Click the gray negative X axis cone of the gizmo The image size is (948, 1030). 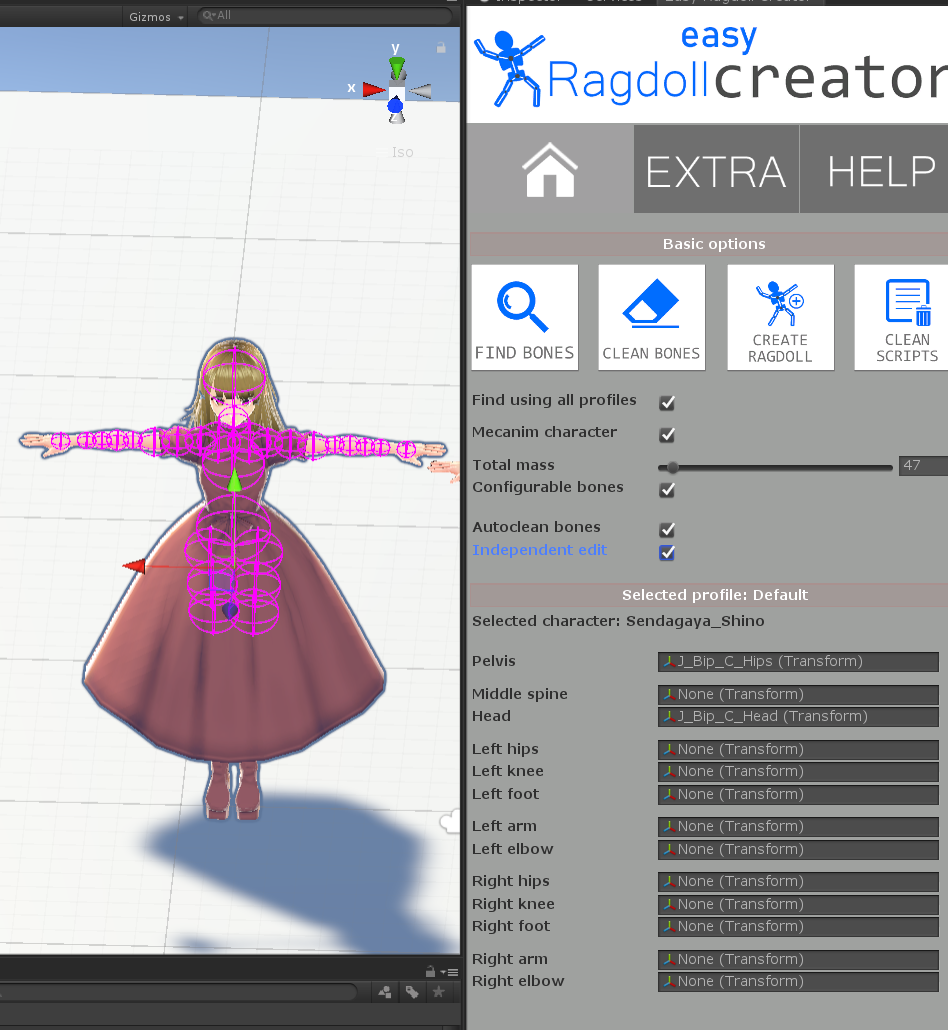[x=421, y=91]
